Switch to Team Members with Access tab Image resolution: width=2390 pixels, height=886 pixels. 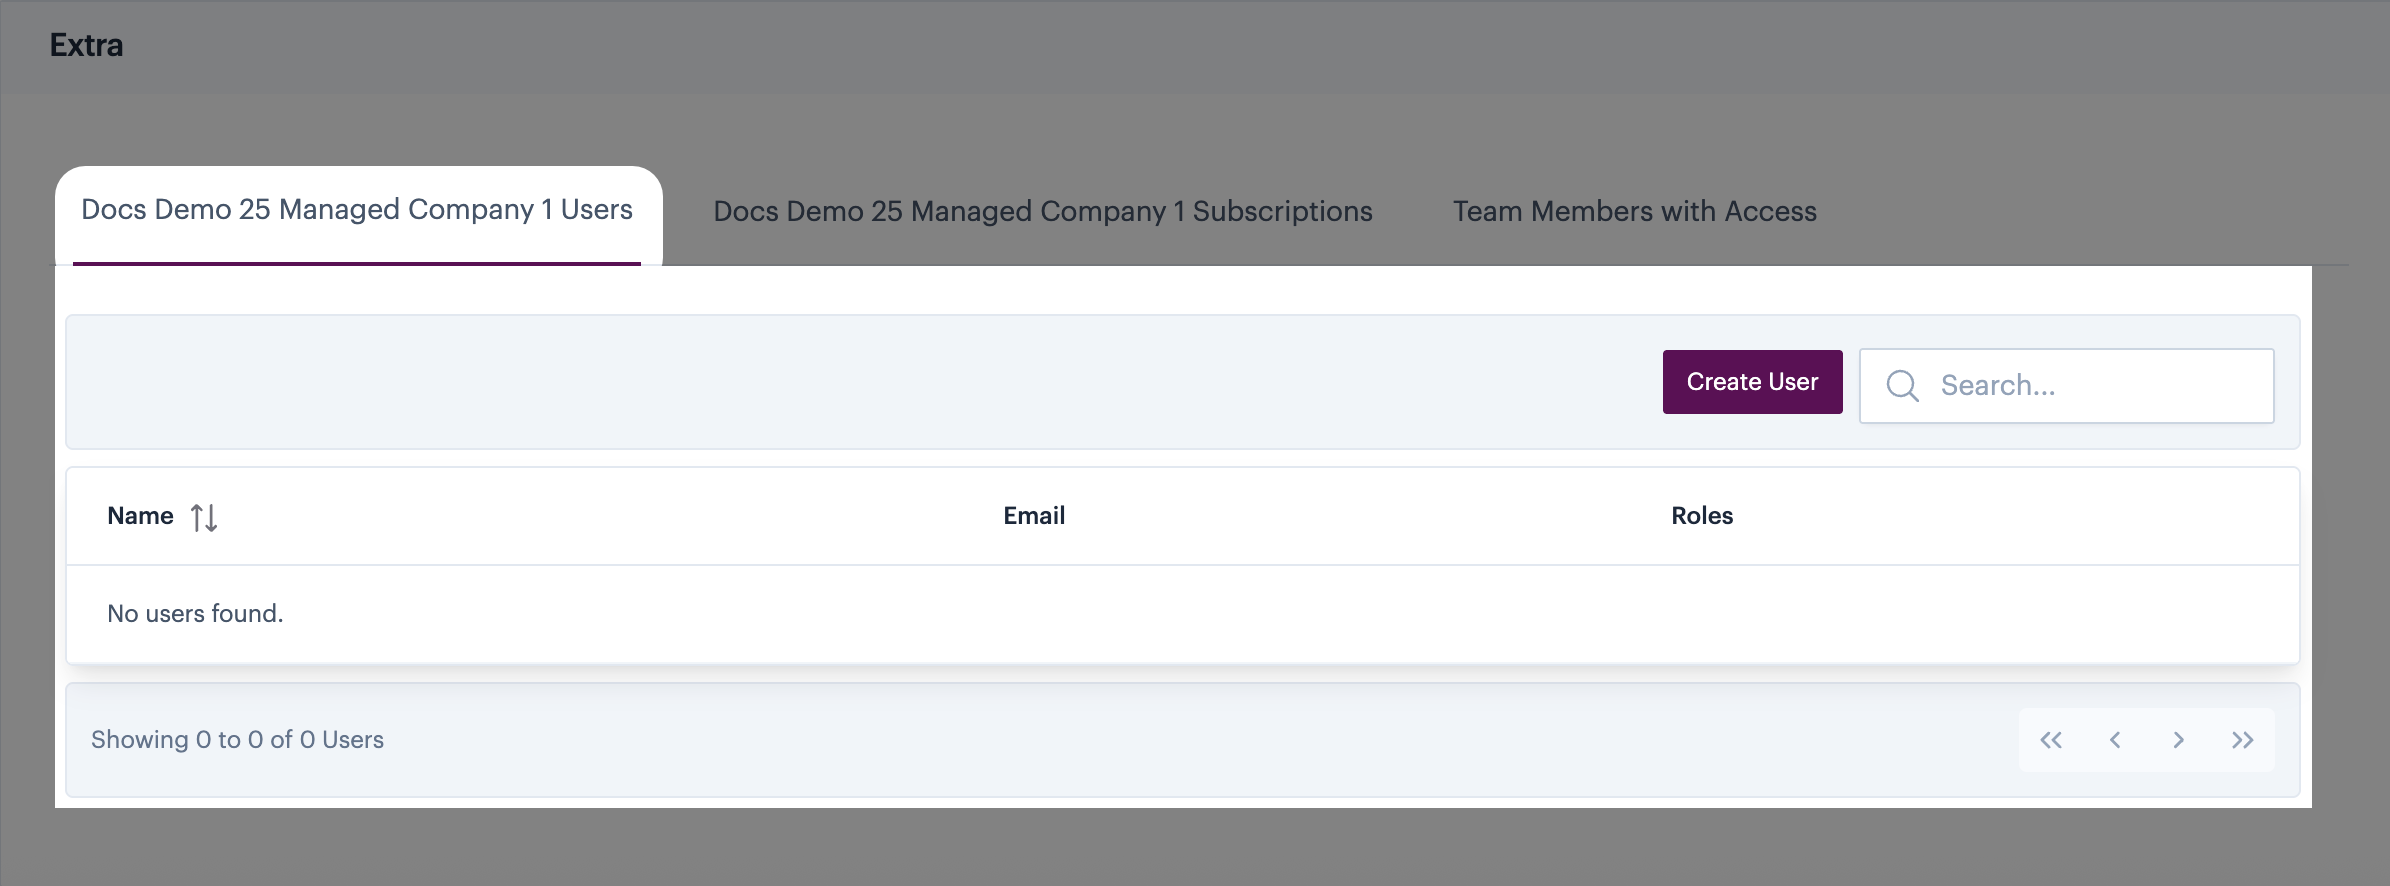1634,212
